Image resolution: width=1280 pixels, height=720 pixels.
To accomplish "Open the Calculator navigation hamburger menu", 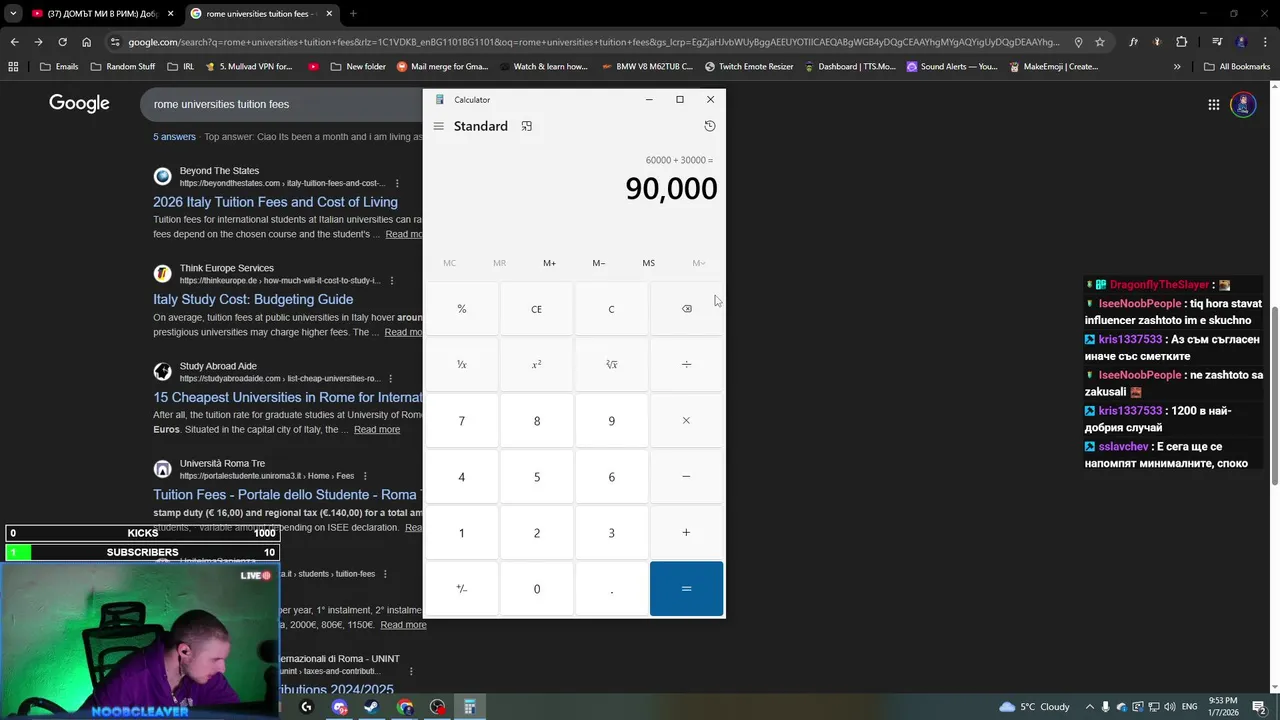I will point(438,126).
